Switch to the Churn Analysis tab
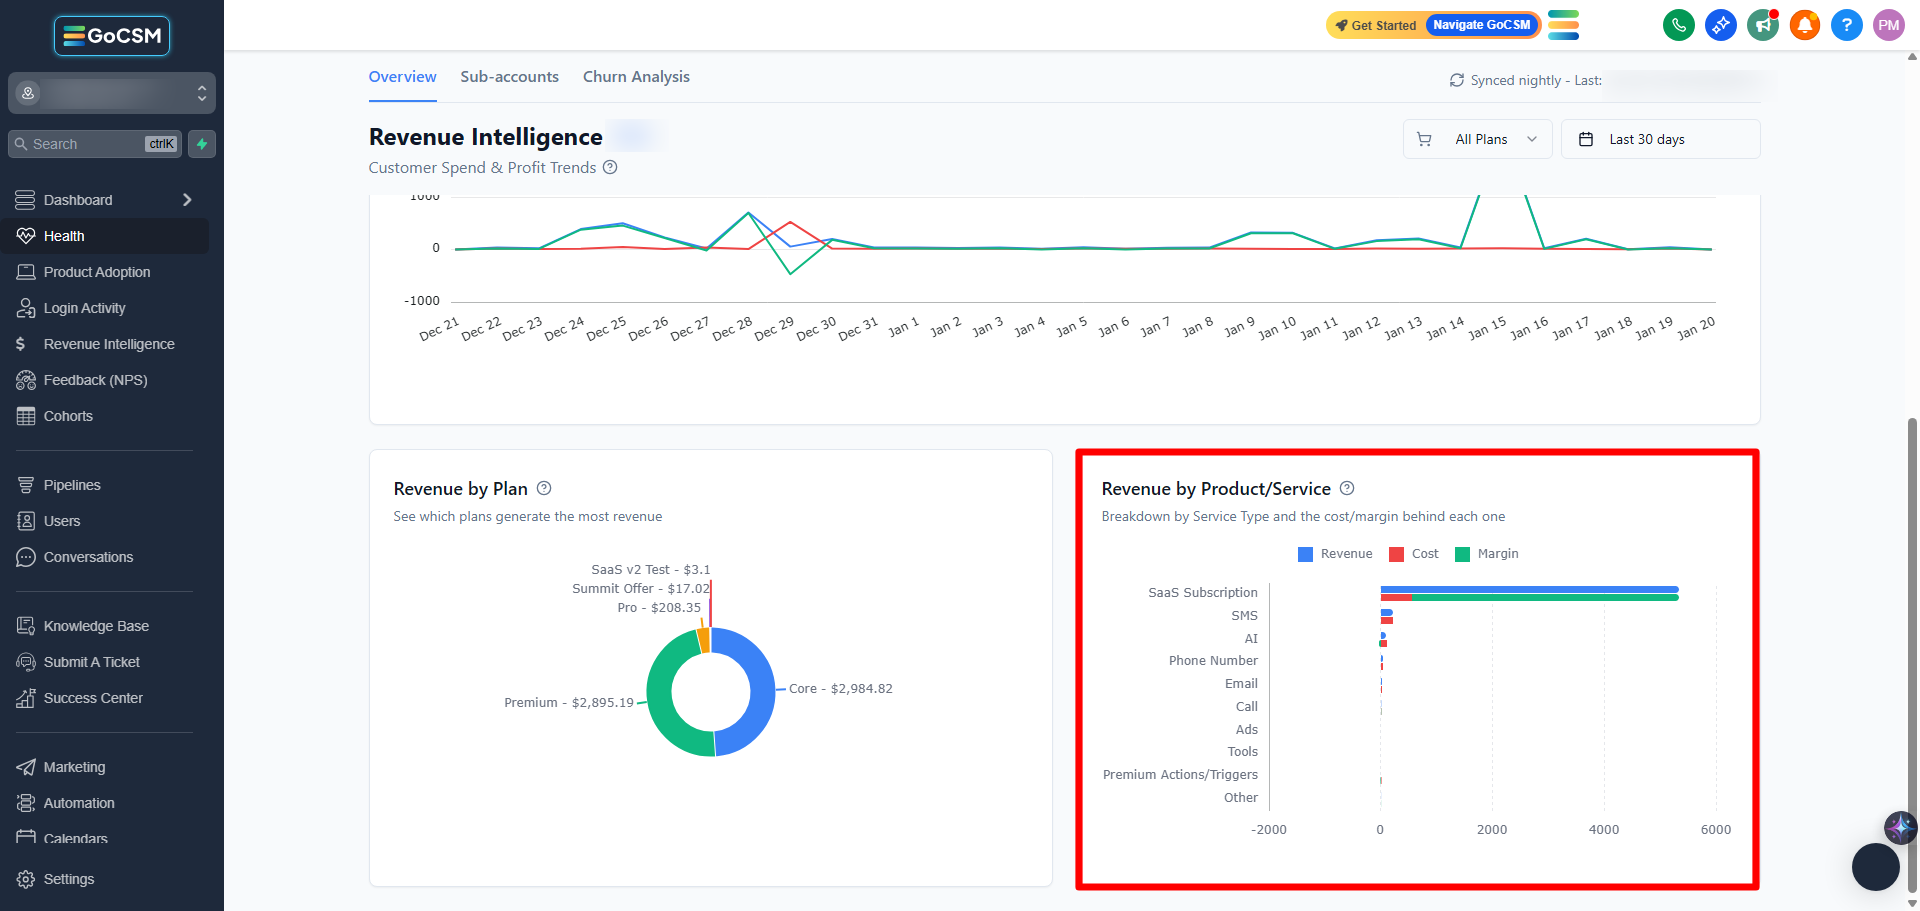 [636, 77]
